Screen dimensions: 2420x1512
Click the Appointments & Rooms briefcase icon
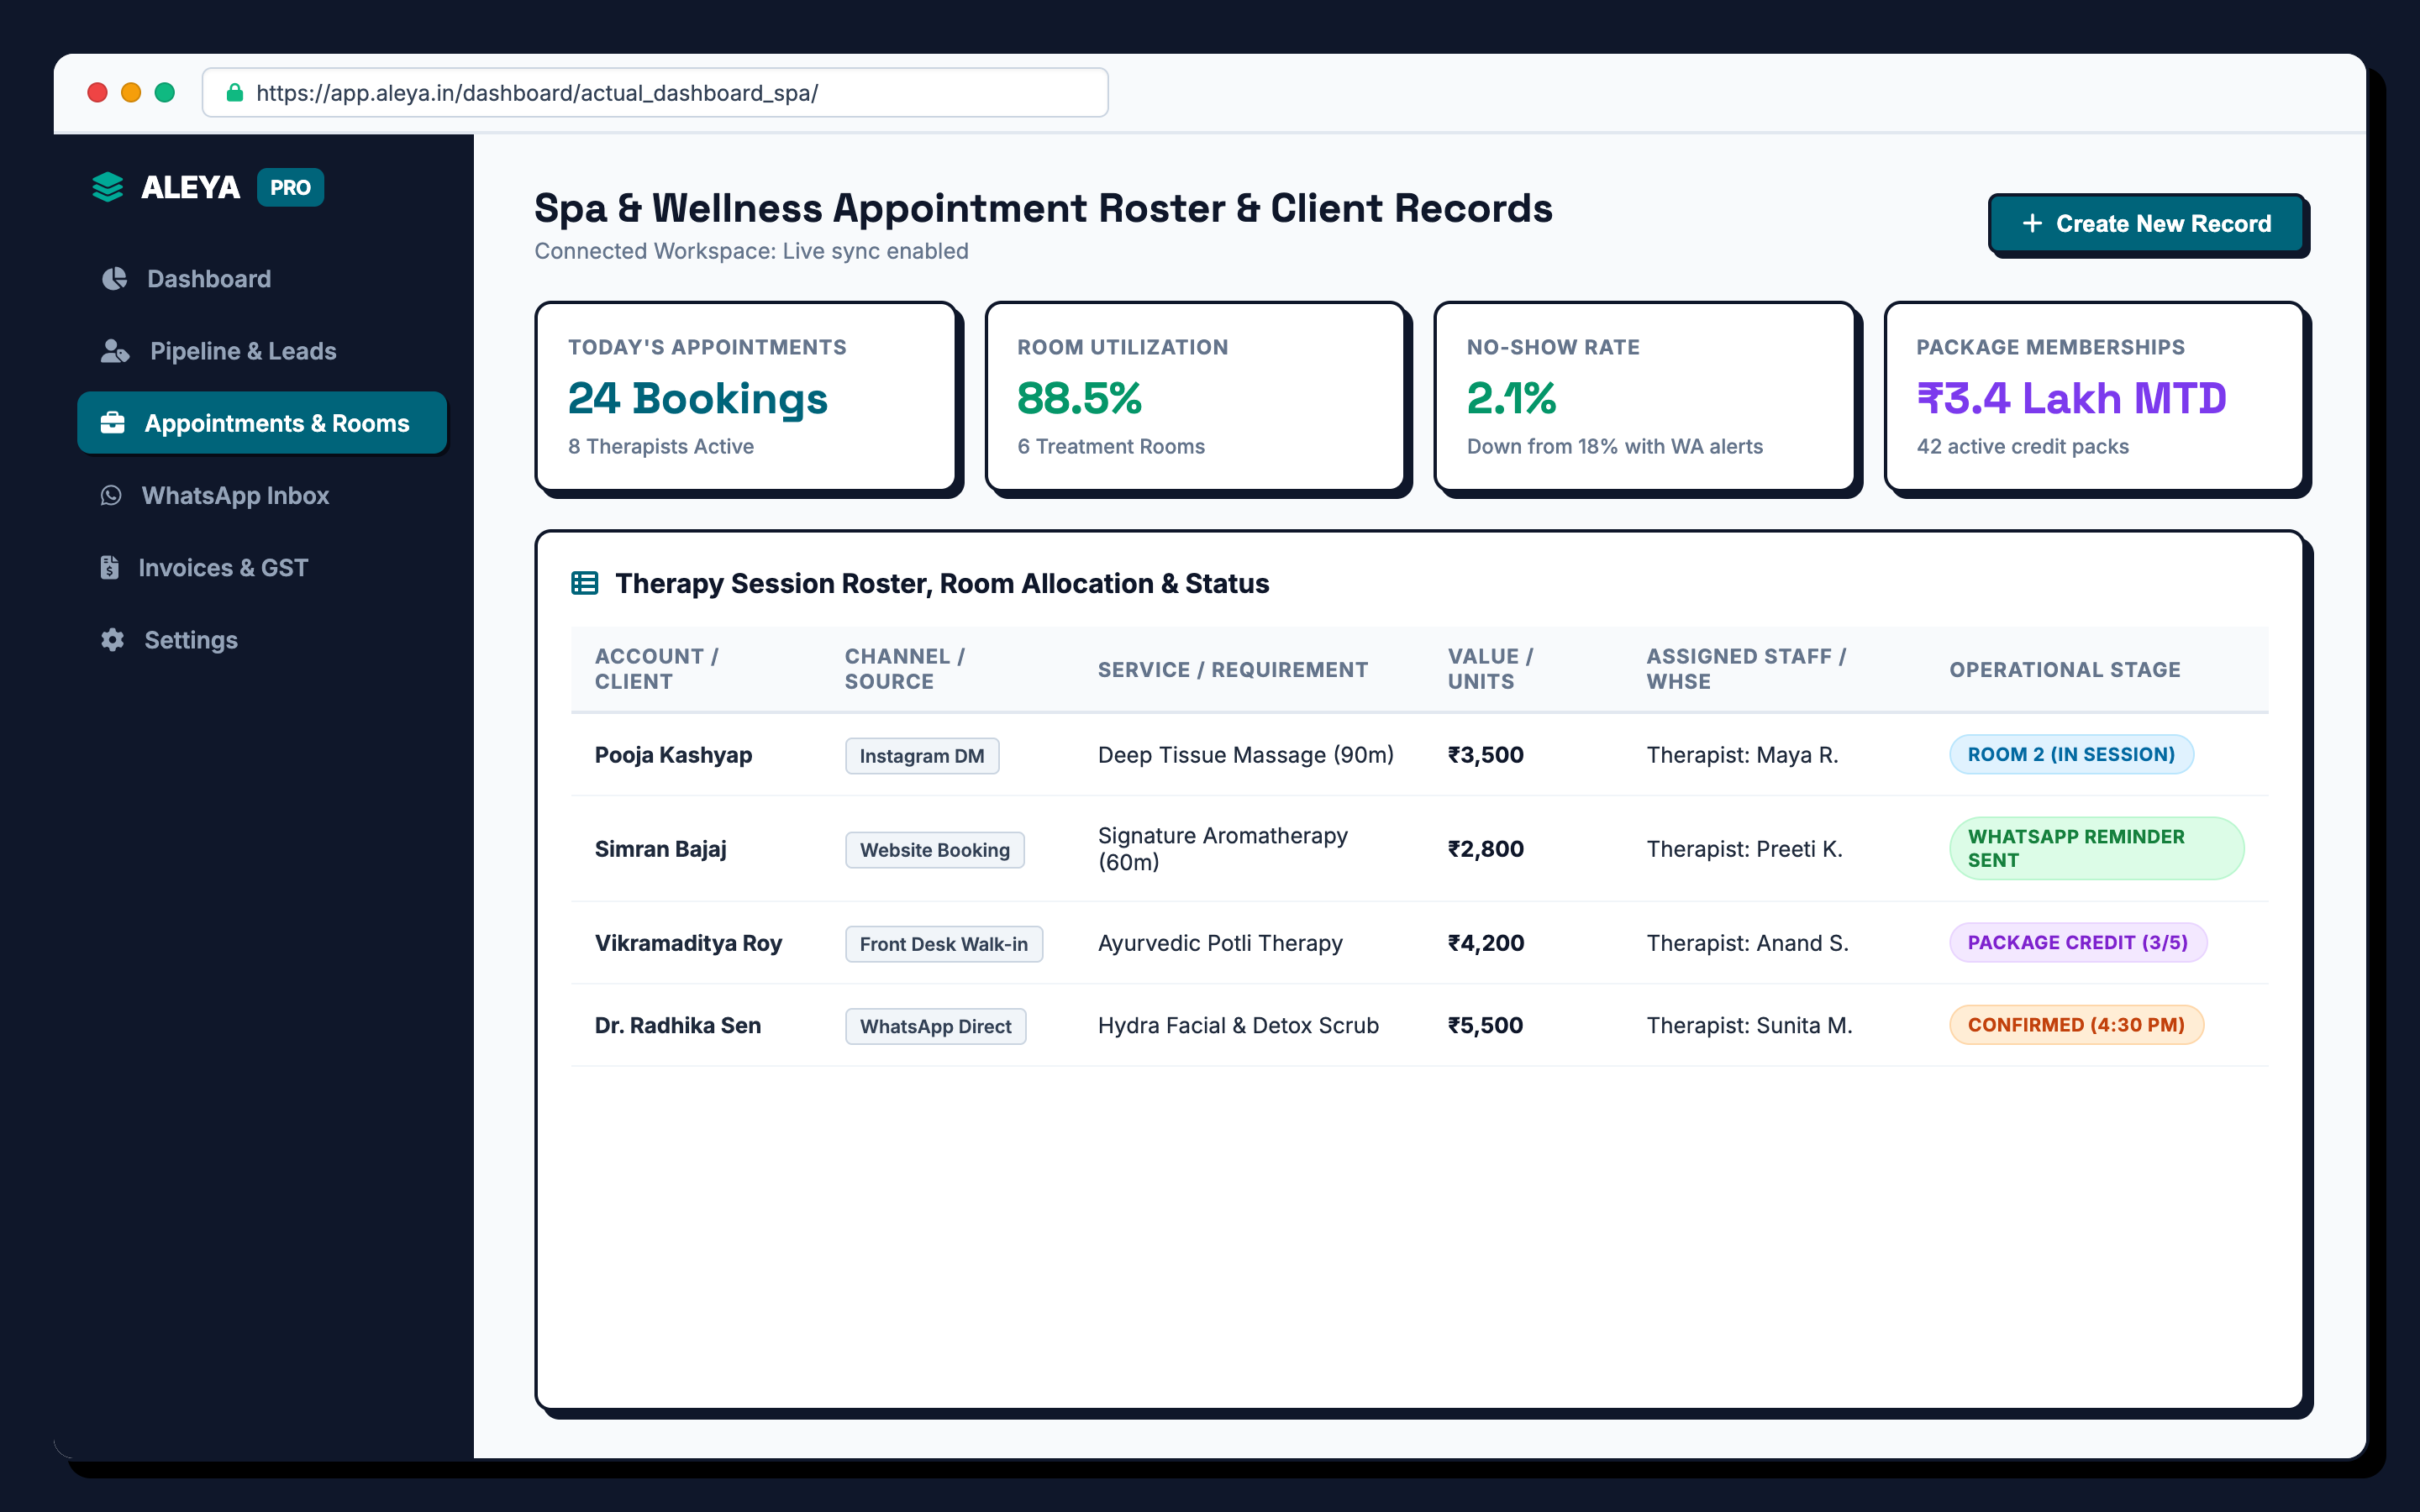coord(113,423)
